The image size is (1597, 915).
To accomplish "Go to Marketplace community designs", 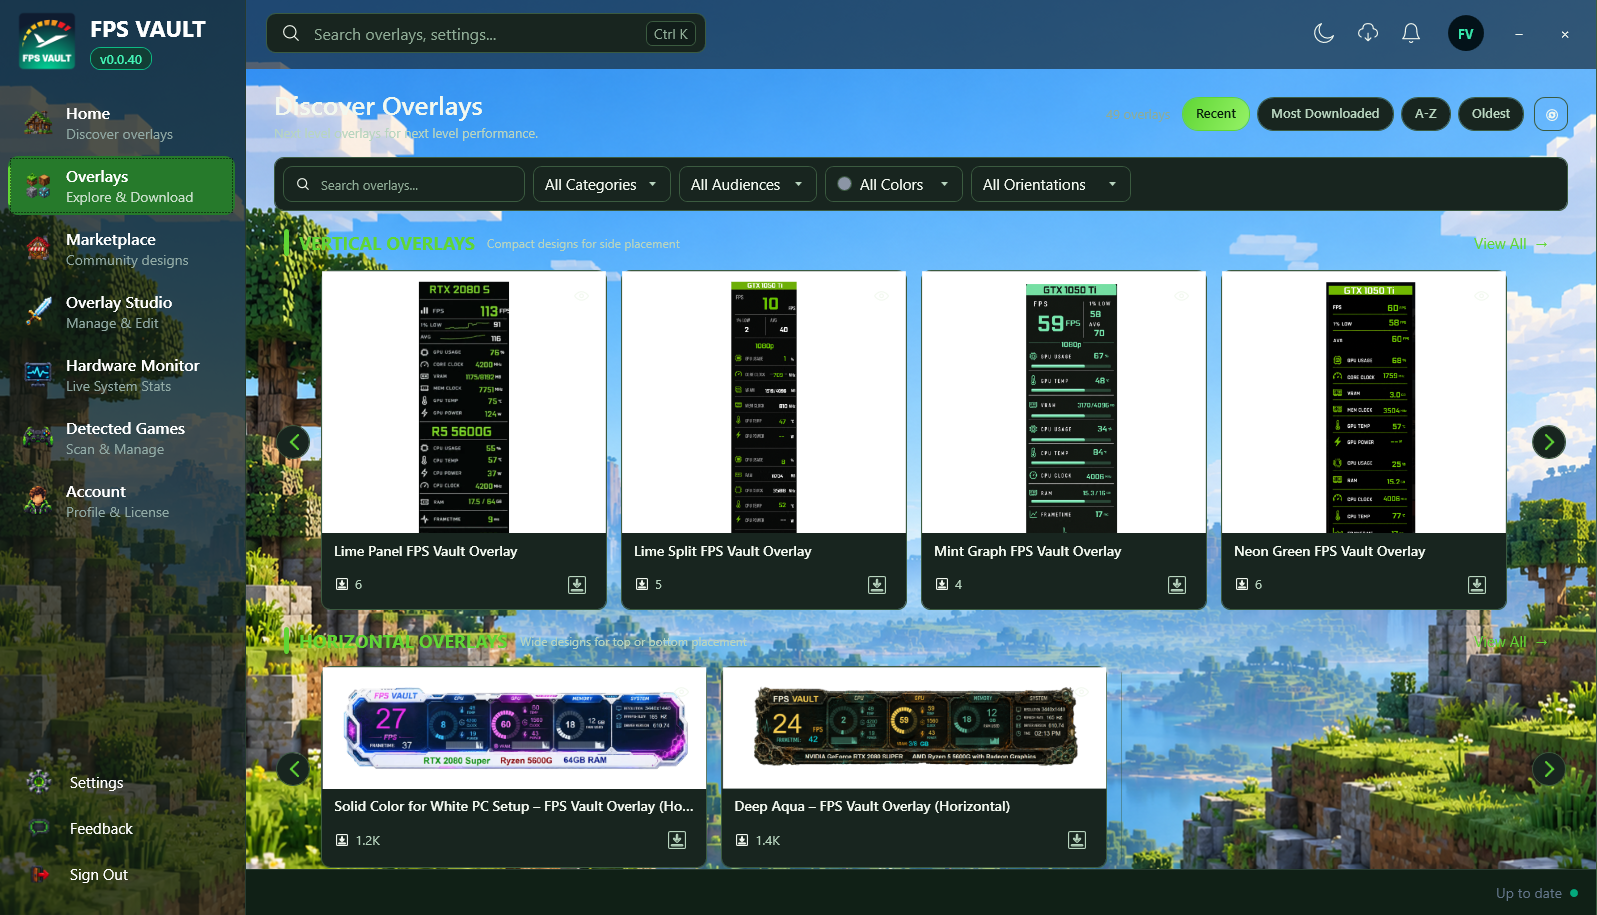I will pyautogui.click(x=122, y=249).
